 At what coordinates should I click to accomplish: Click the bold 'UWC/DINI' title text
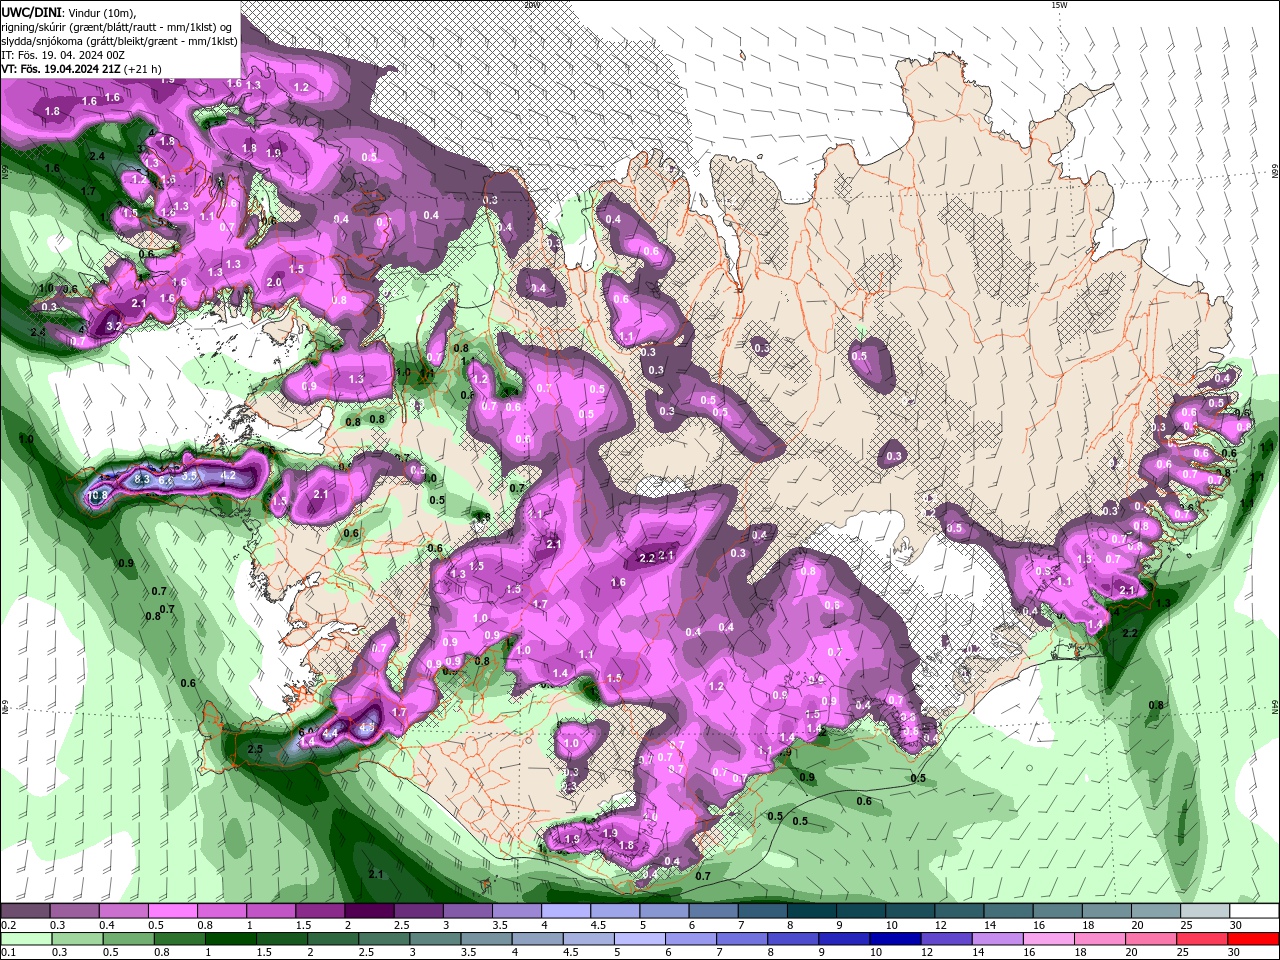point(30,12)
